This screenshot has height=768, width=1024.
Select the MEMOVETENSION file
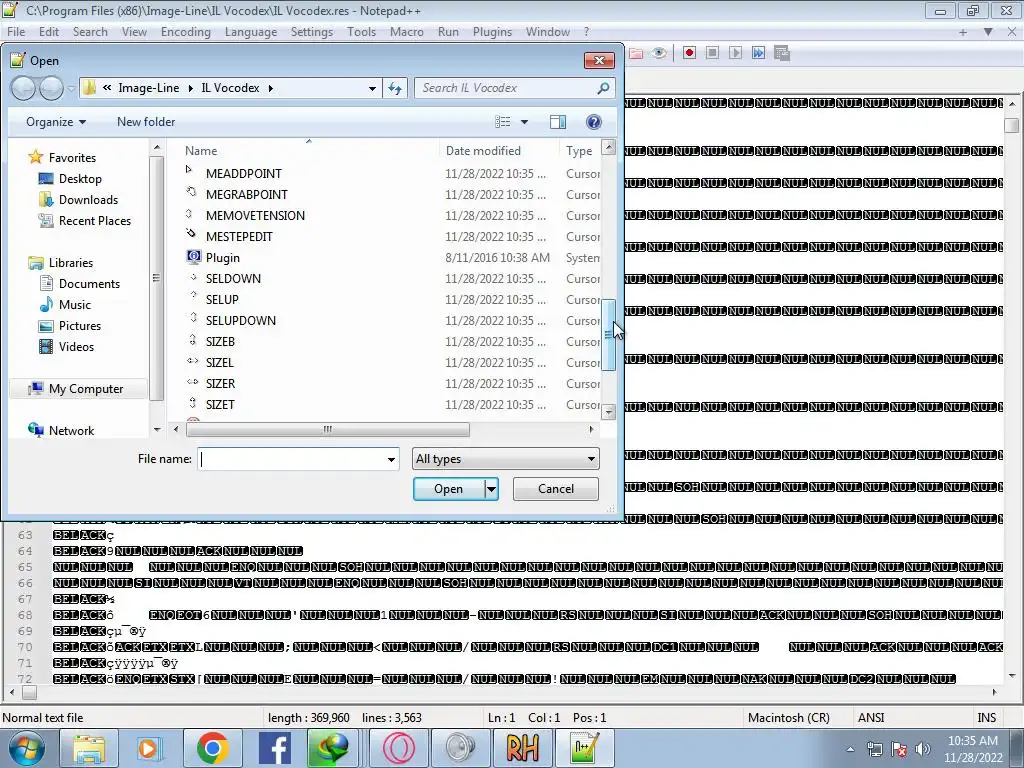click(255, 216)
